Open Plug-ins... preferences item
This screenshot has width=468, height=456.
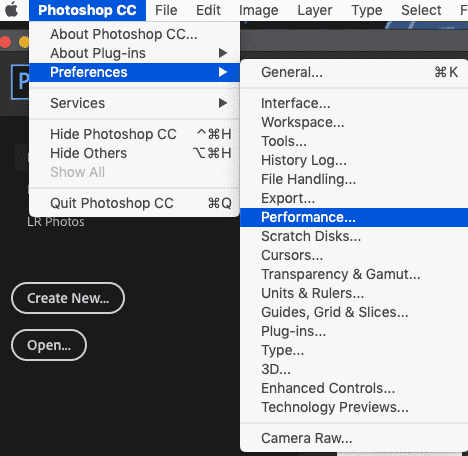[x=354, y=331]
